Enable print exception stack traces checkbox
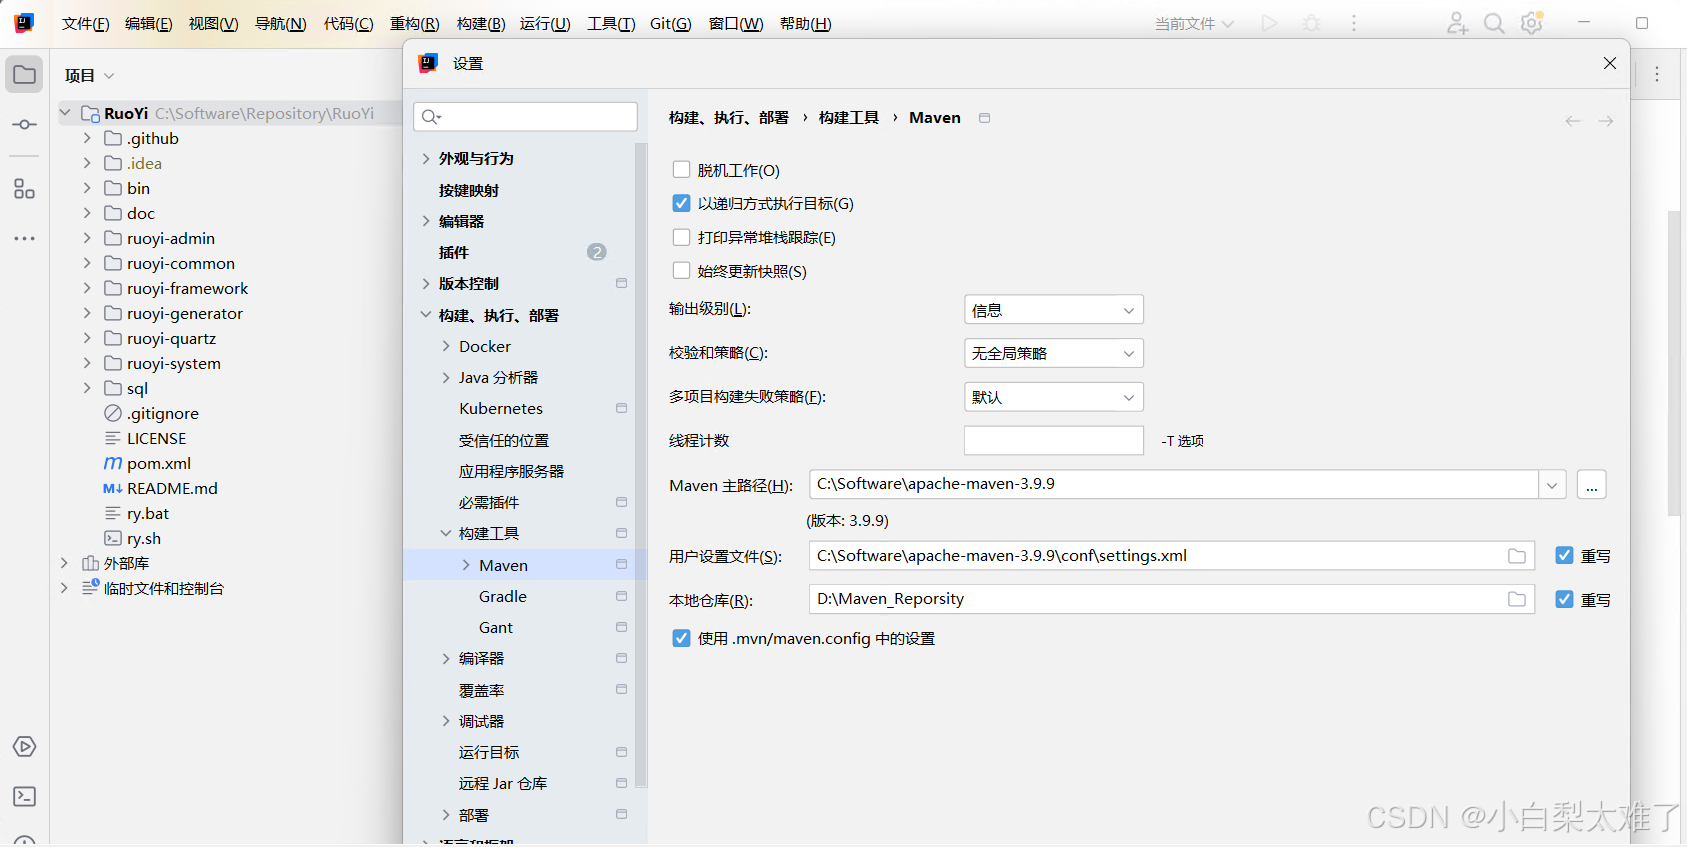The width and height of the screenshot is (1687, 847). [x=681, y=237]
